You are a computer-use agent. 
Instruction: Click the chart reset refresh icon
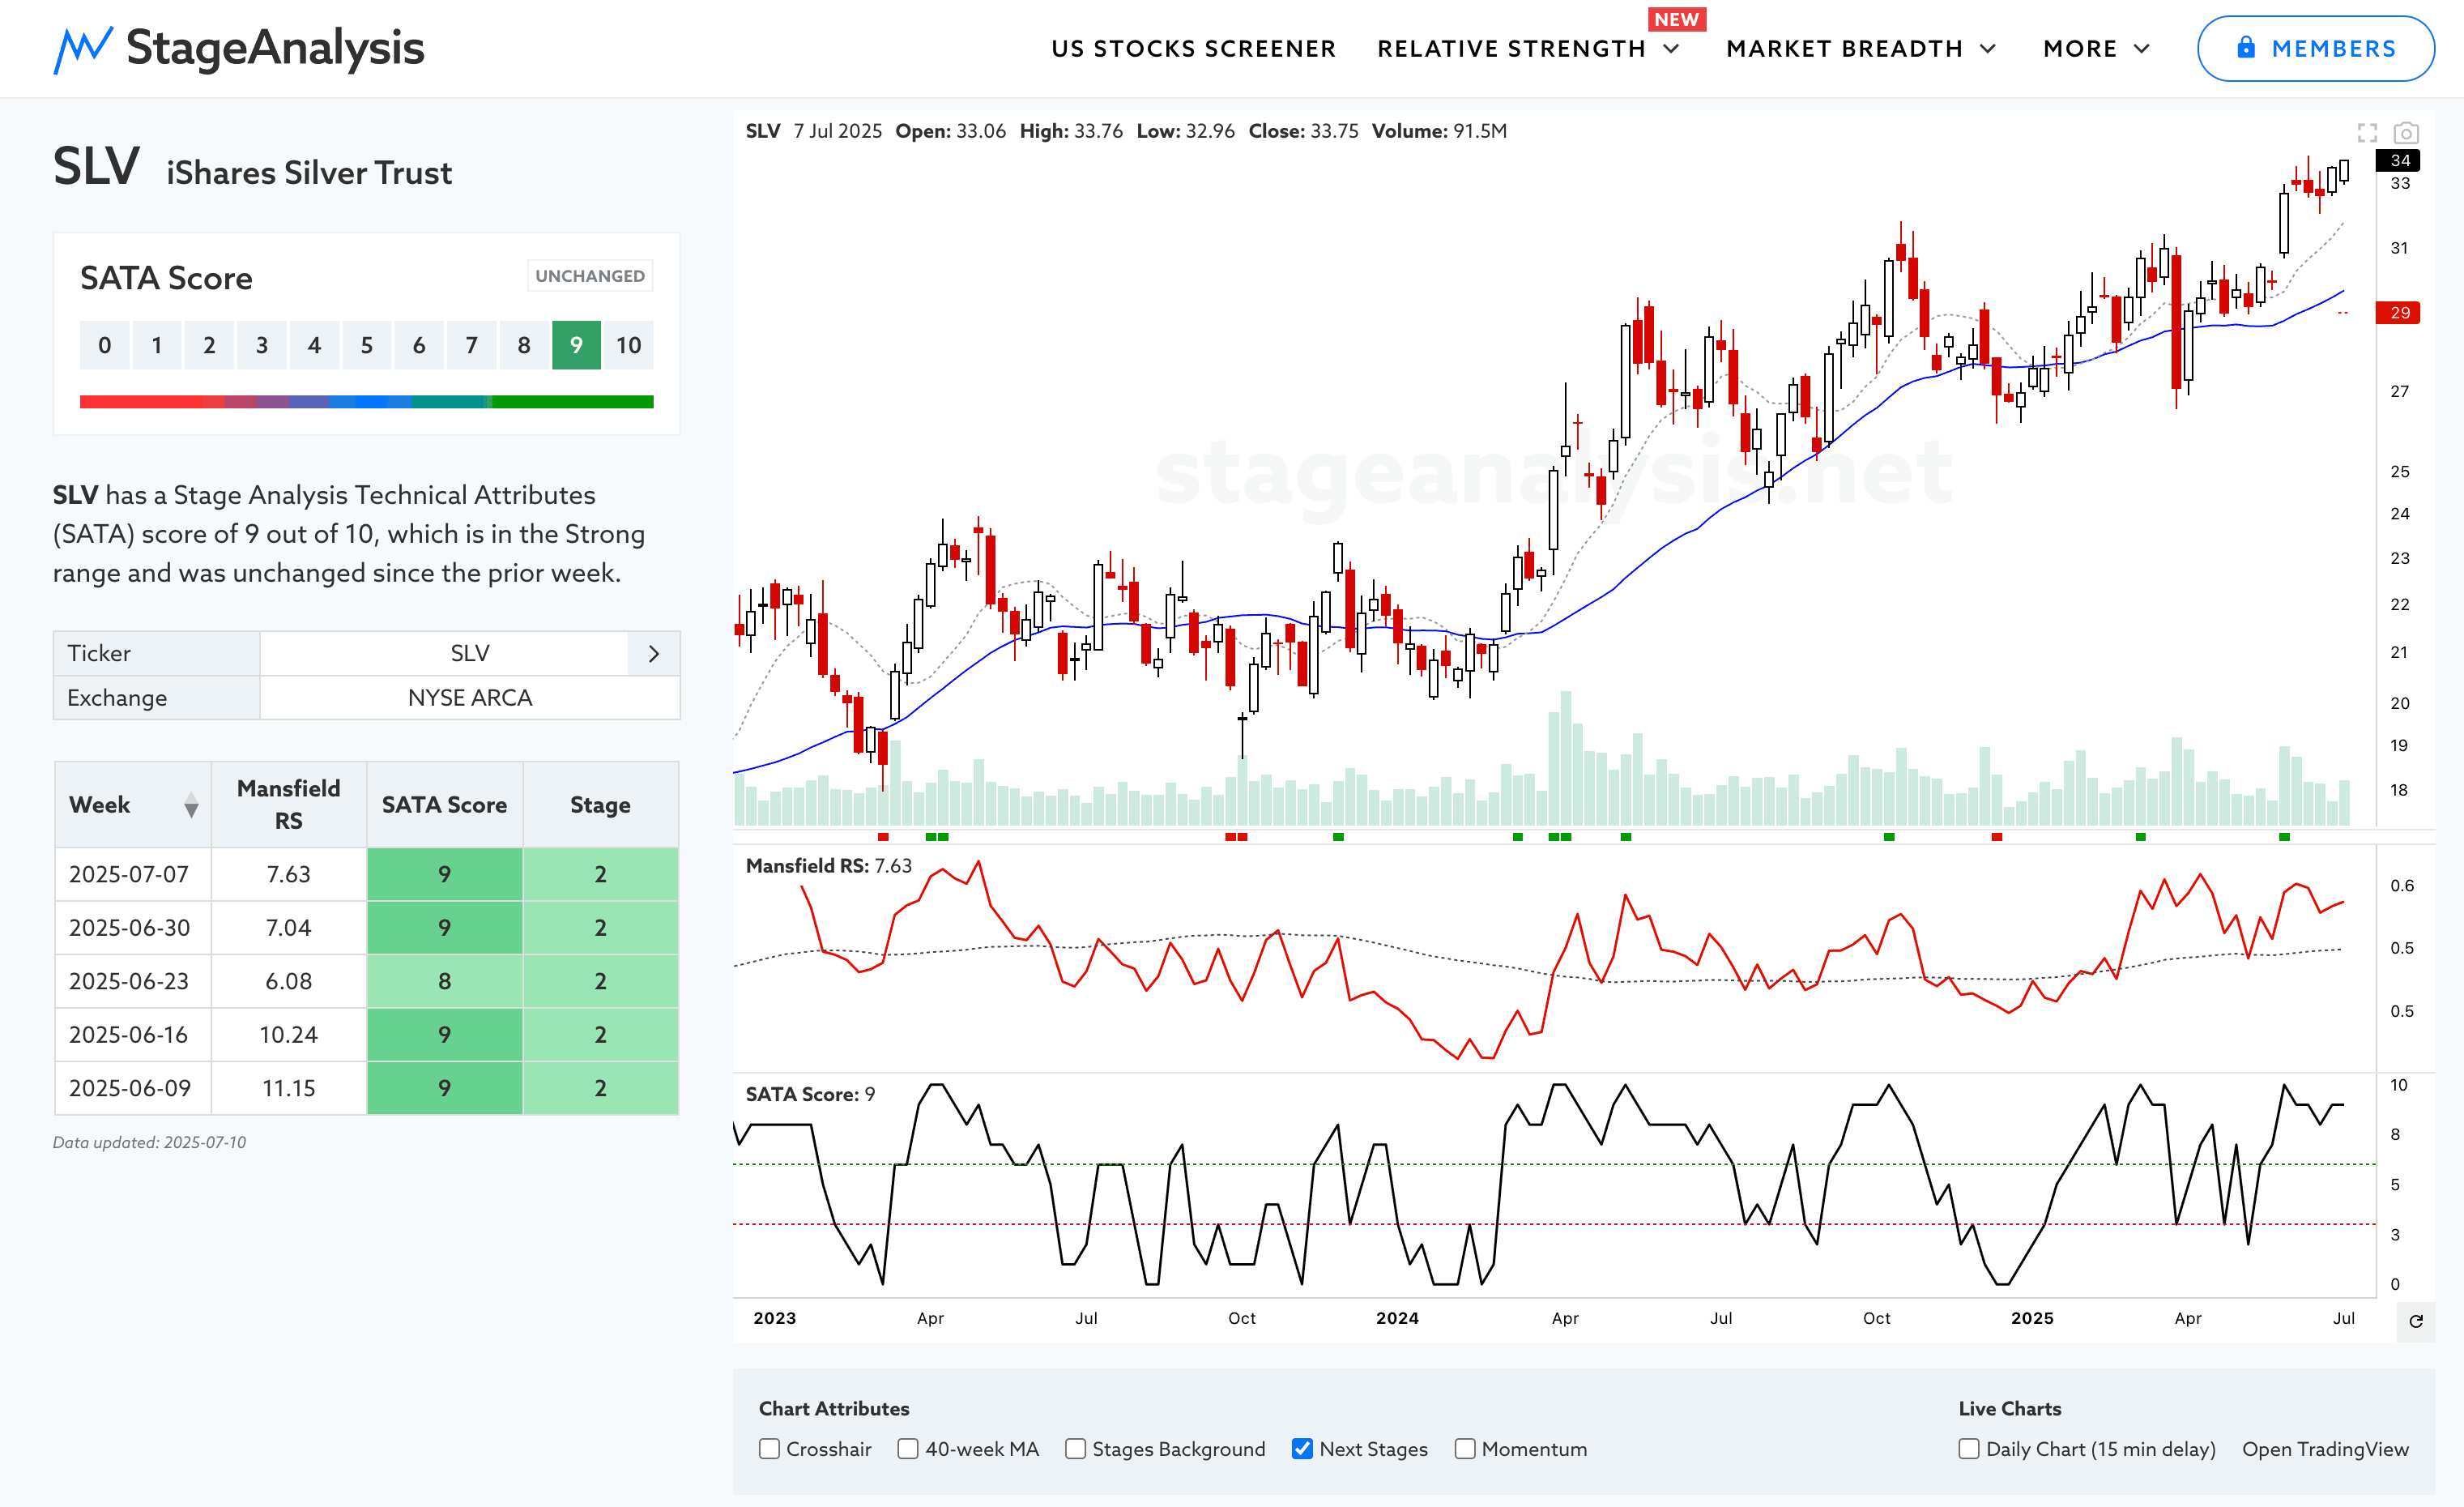pos(2416,1321)
